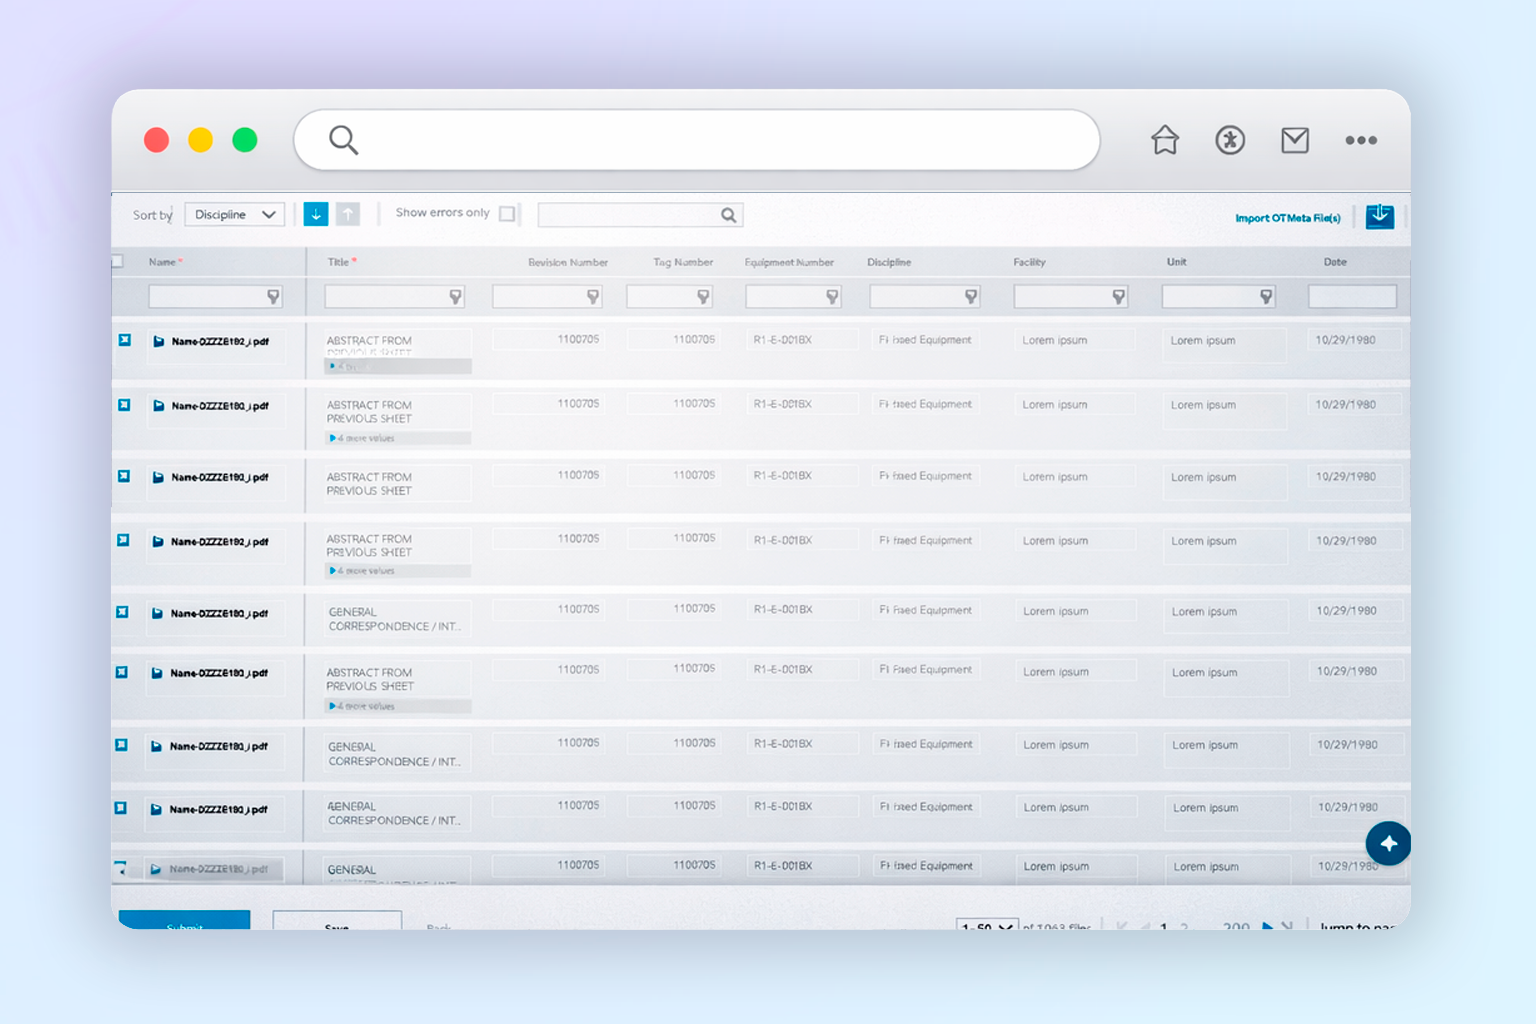Viewport: 1536px width, 1024px height.
Task: Enable the Show errors only checkbox
Action: pyautogui.click(x=508, y=213)
